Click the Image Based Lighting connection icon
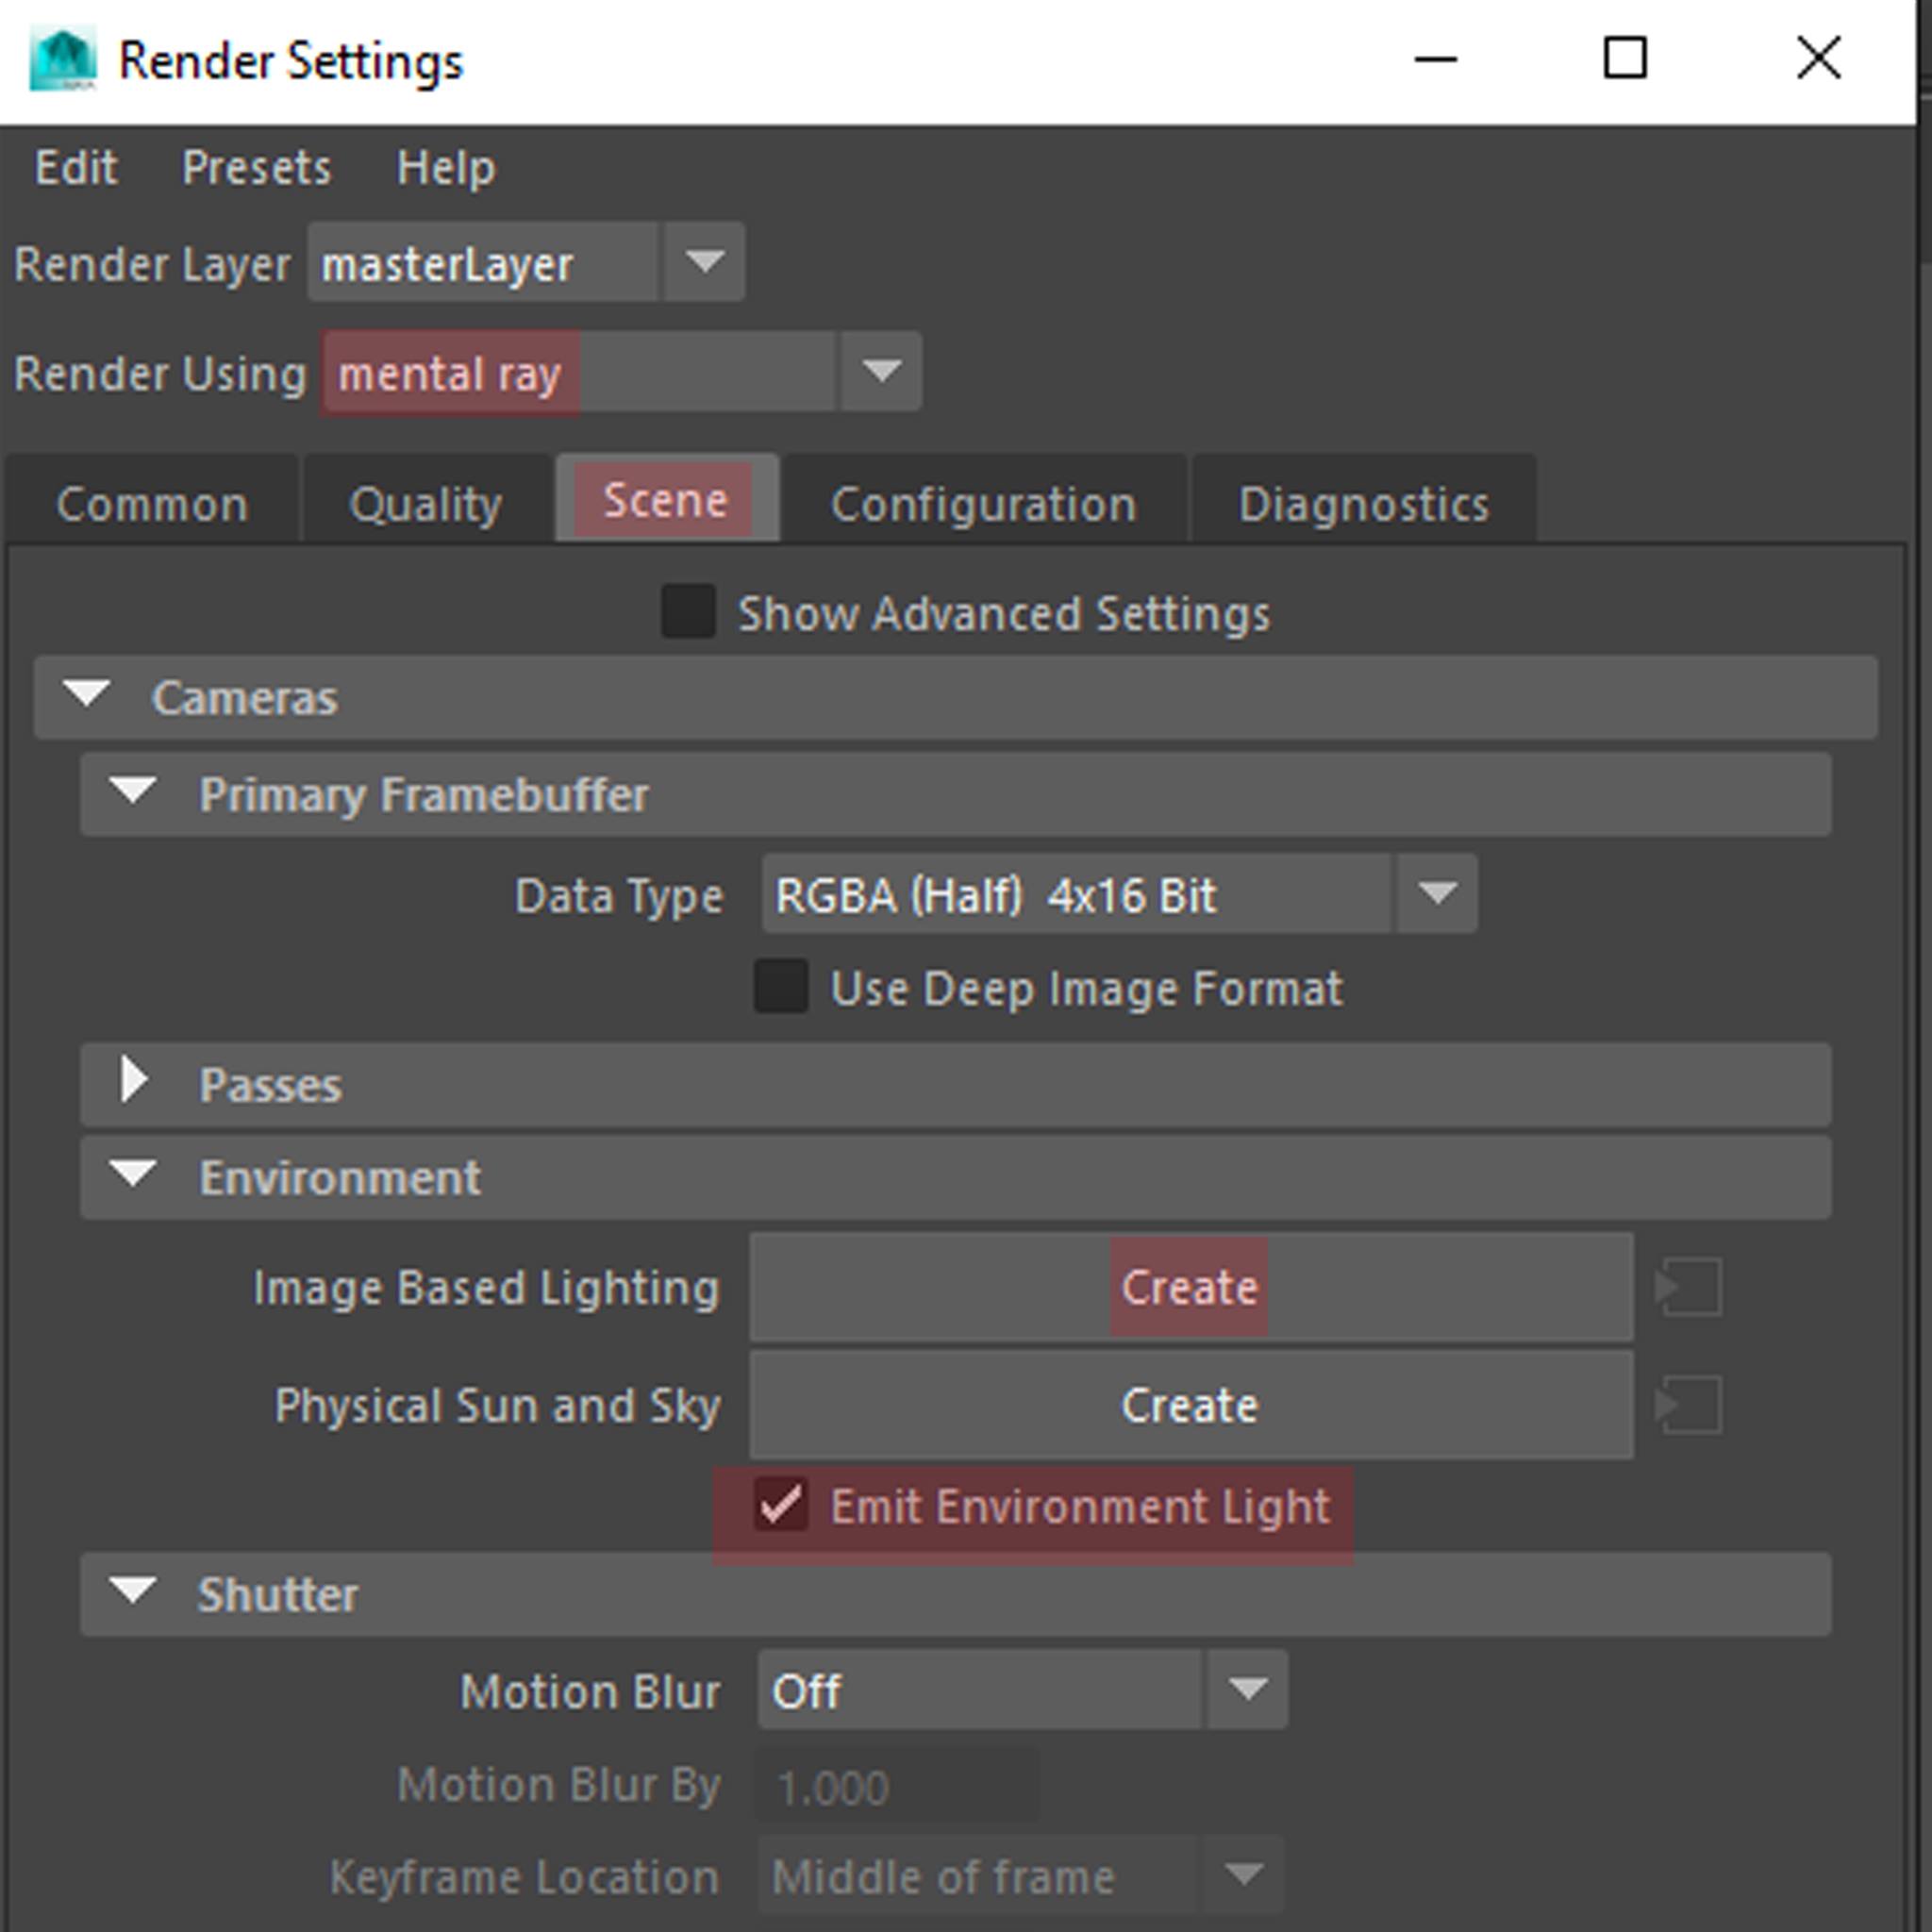Screen dimensions: 1932x1932 tap(1689, 1287)
